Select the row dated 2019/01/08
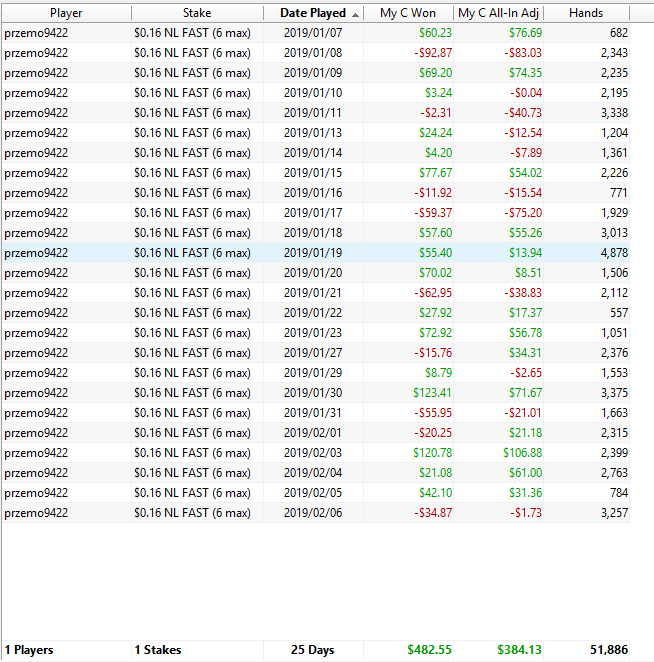The image size is (654, 662). [x=316, y=53]
